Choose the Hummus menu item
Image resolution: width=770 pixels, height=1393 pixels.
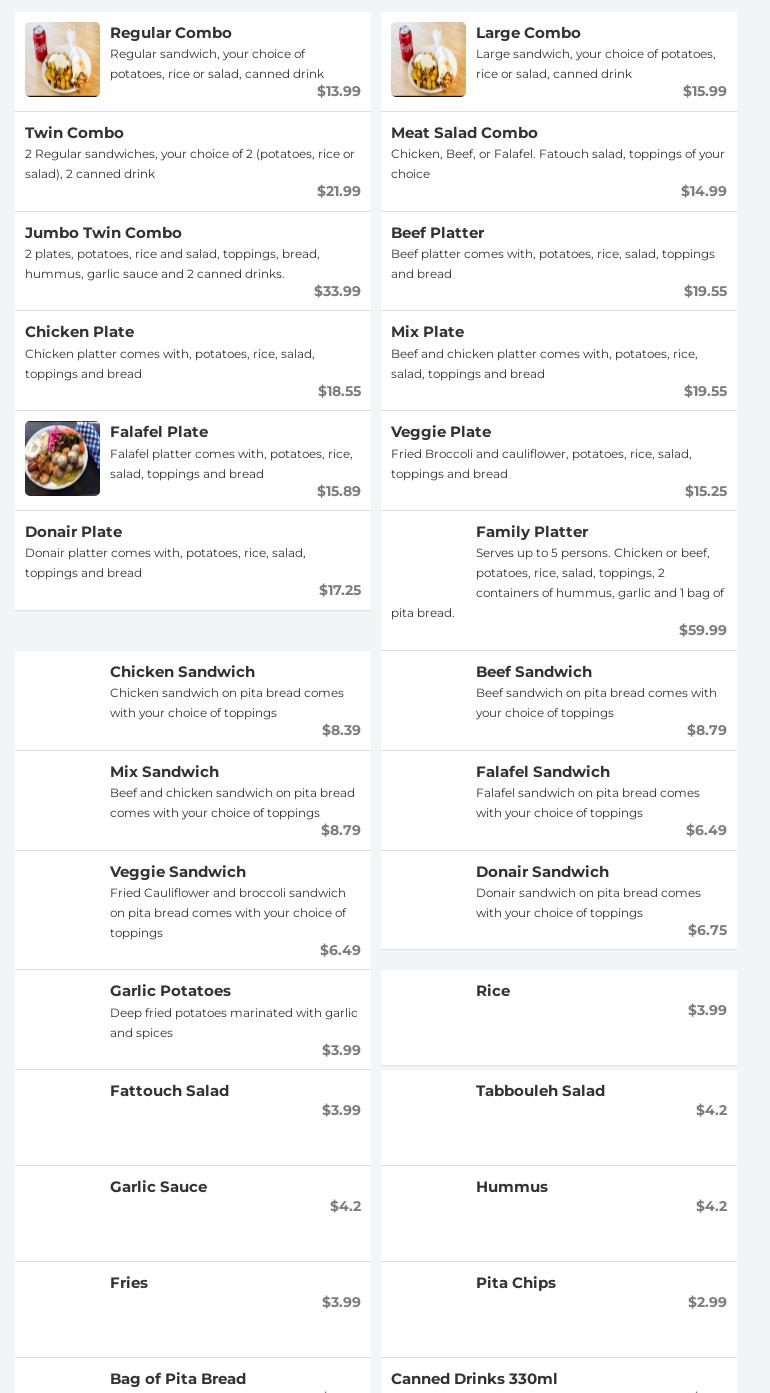pyautogui.click(x=558, y=1212)
